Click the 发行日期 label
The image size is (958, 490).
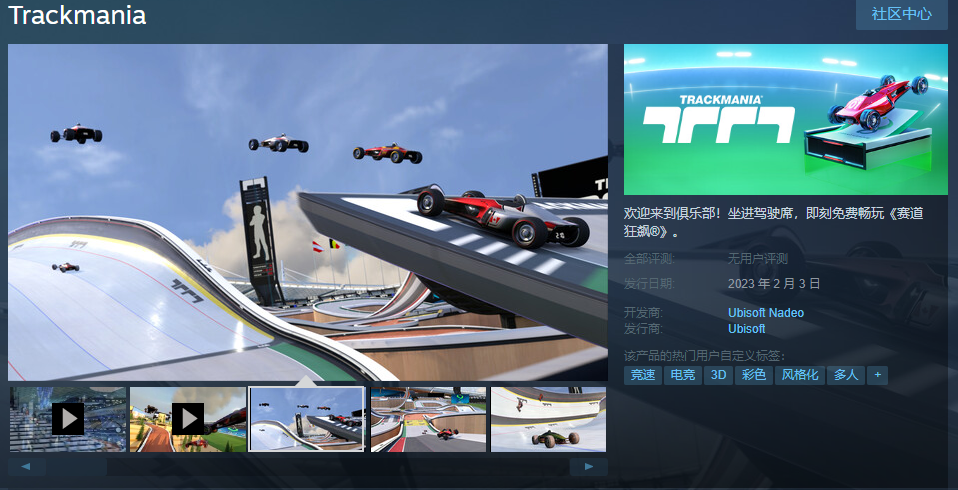click(x=649, y=283)
